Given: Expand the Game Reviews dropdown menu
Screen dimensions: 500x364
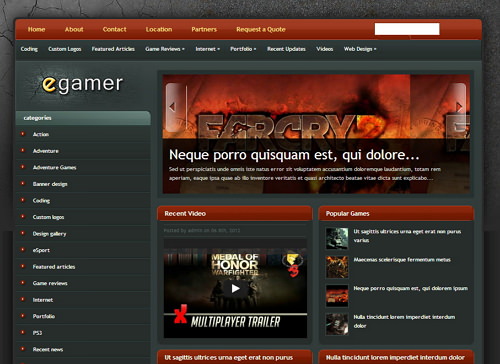Looking at the screenshot, I should pyautogui.click(x=165, y=49).
